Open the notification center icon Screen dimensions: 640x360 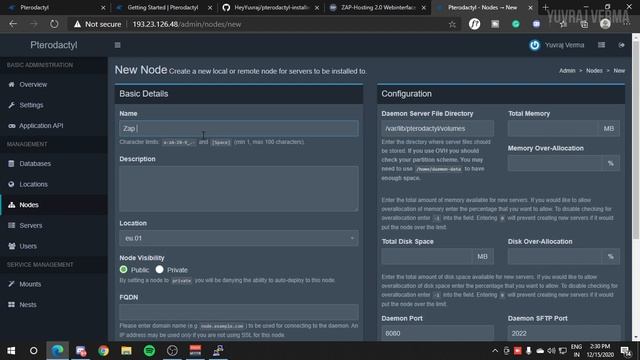point(625,351)
